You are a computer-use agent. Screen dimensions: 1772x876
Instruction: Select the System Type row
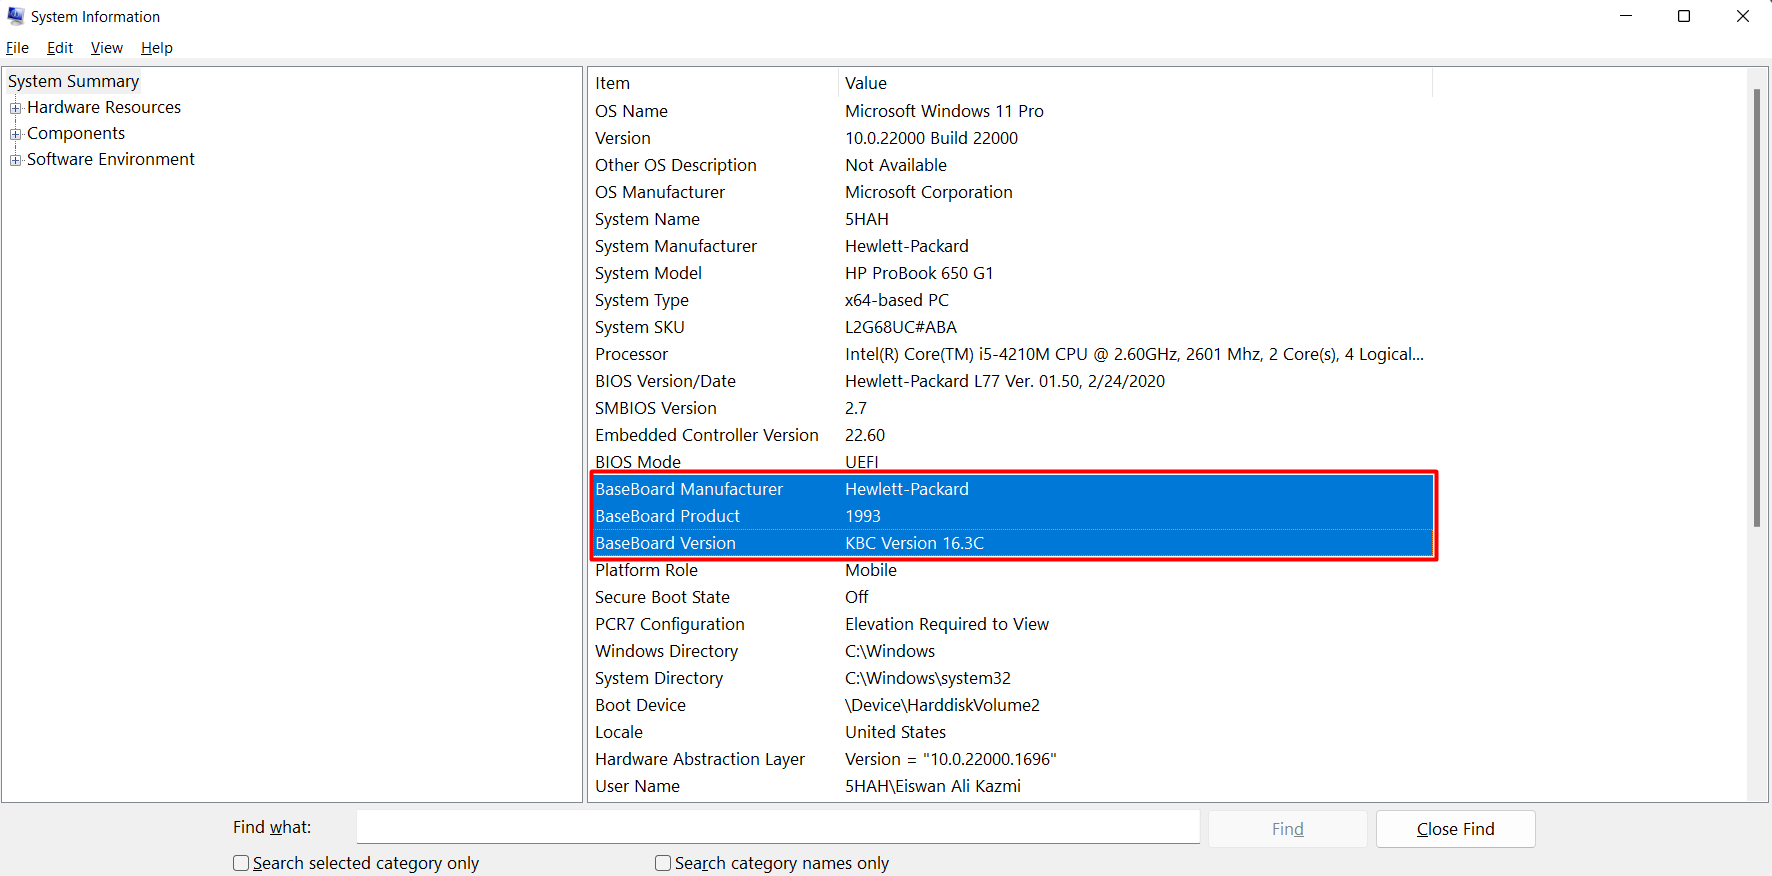click(x=1012, y=300)
